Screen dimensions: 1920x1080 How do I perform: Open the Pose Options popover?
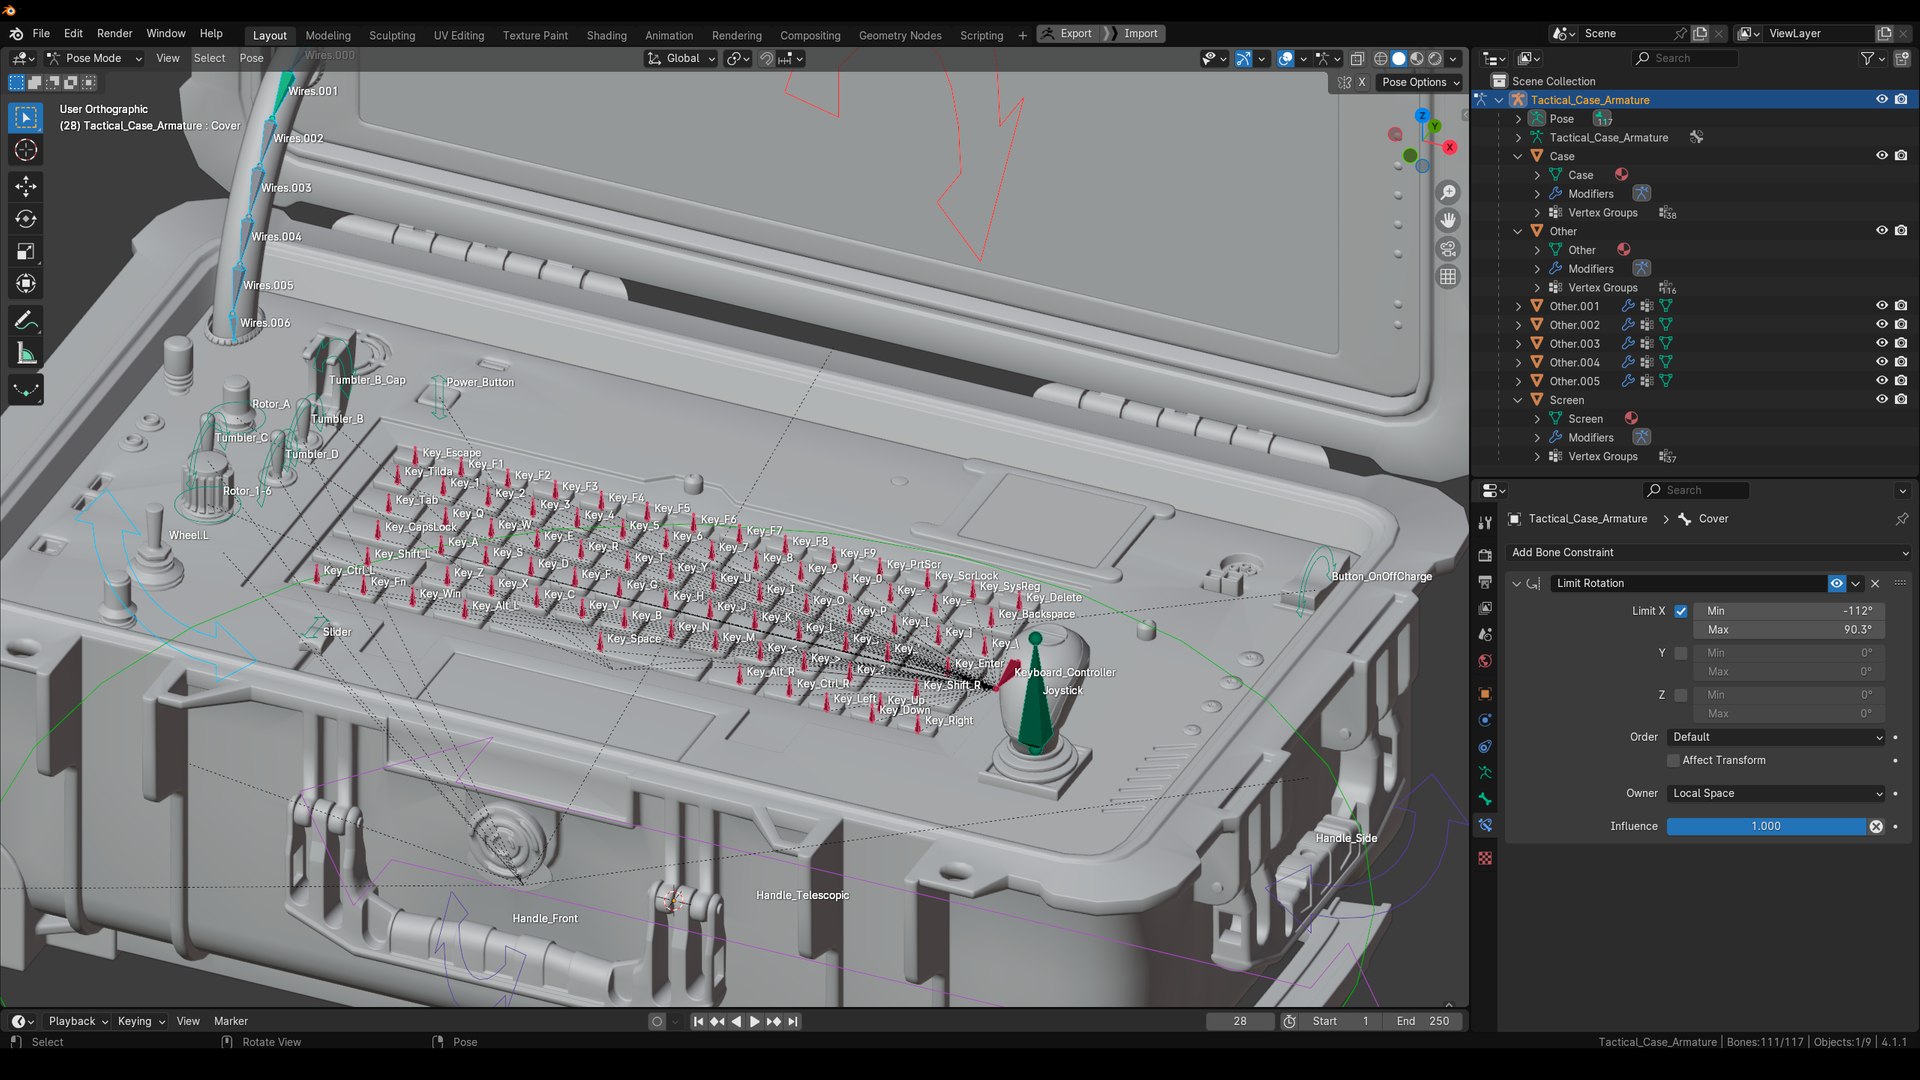(1420, 83)
